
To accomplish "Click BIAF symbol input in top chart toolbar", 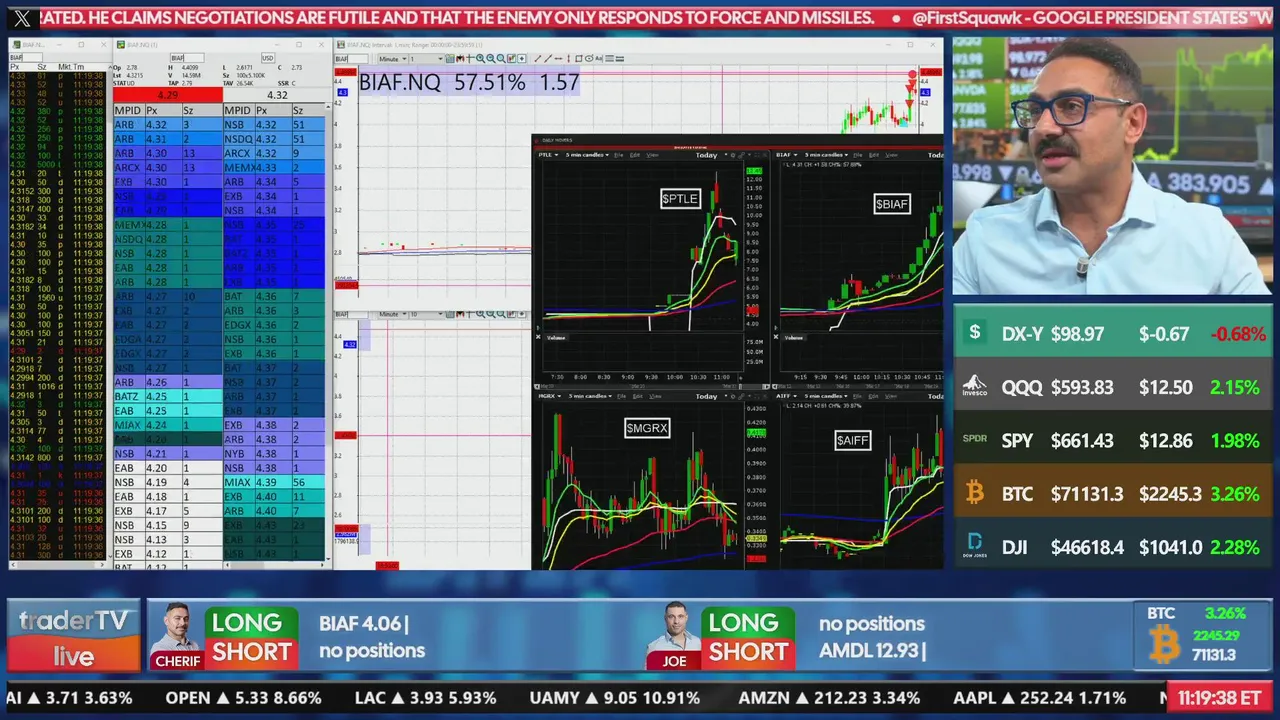I will point(352,58).
